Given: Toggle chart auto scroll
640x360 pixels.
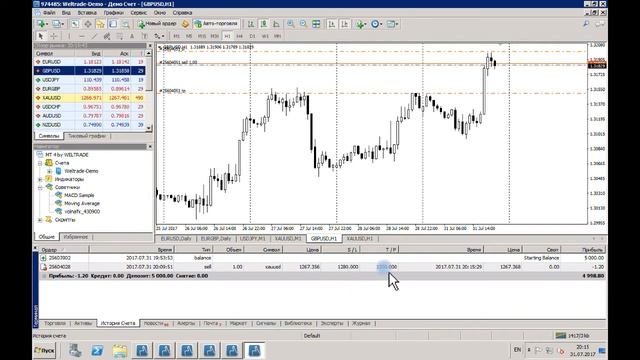Looking at the screenshot, I should point(332,24).
